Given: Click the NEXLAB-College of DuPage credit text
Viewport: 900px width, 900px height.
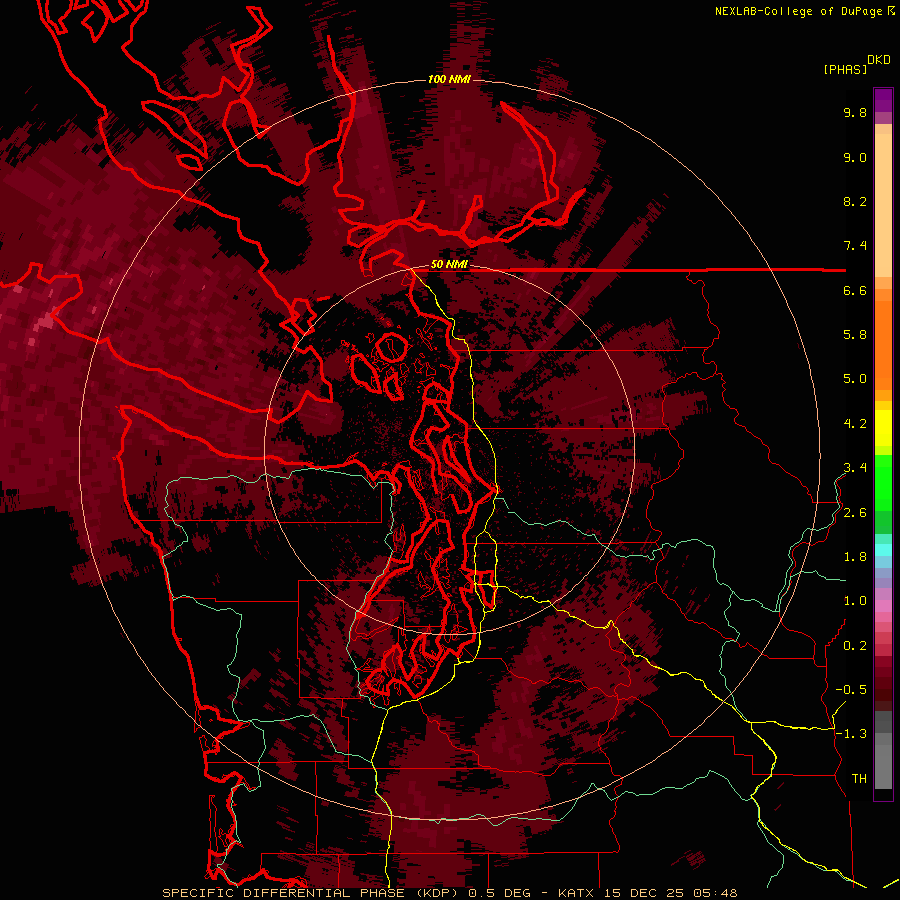Looking at the screenshot, I should tap(798, 11).
